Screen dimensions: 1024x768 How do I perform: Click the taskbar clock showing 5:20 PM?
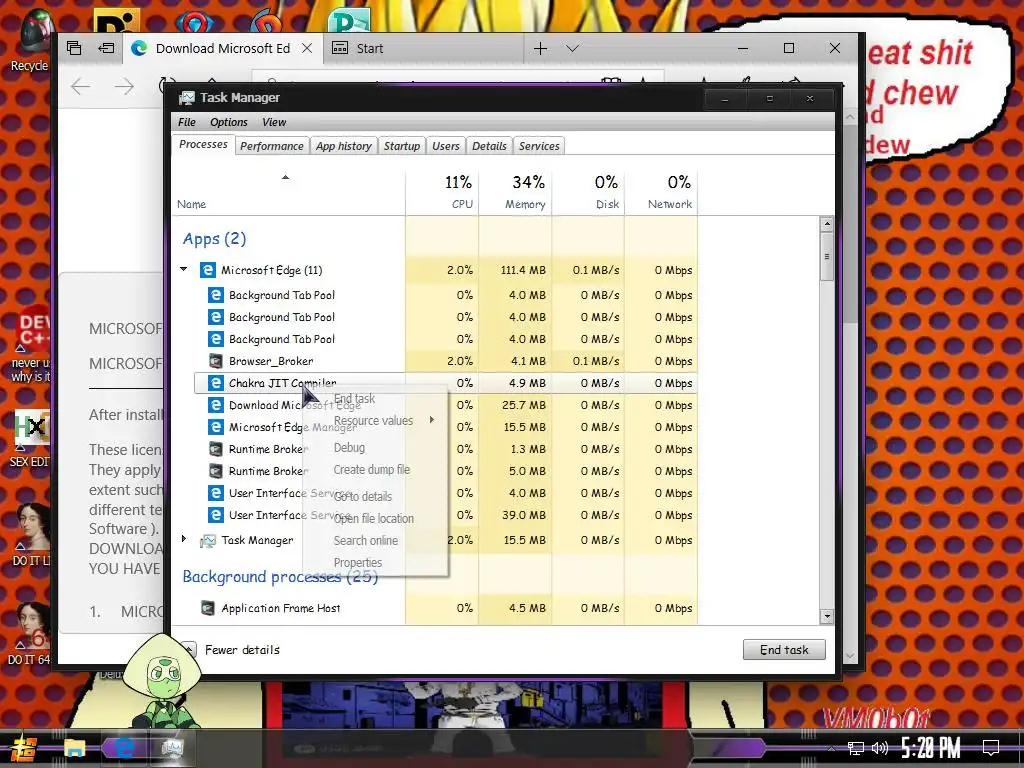coord(931,748)
